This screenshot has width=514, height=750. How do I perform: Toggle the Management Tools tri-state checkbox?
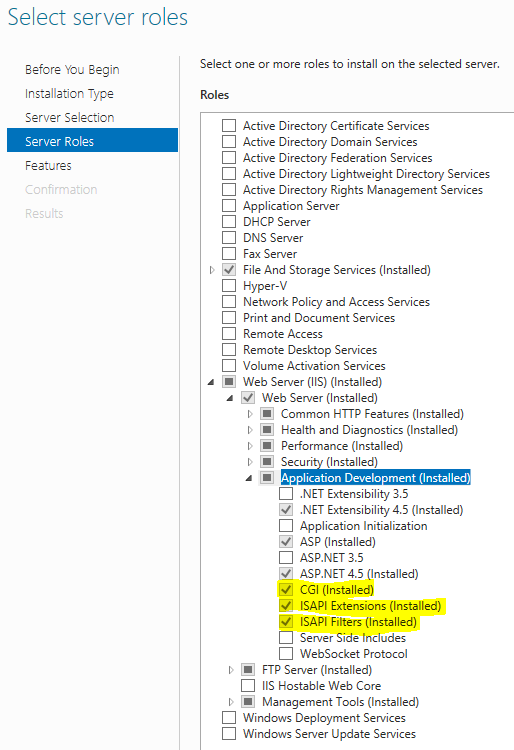[x=248, y=702]
